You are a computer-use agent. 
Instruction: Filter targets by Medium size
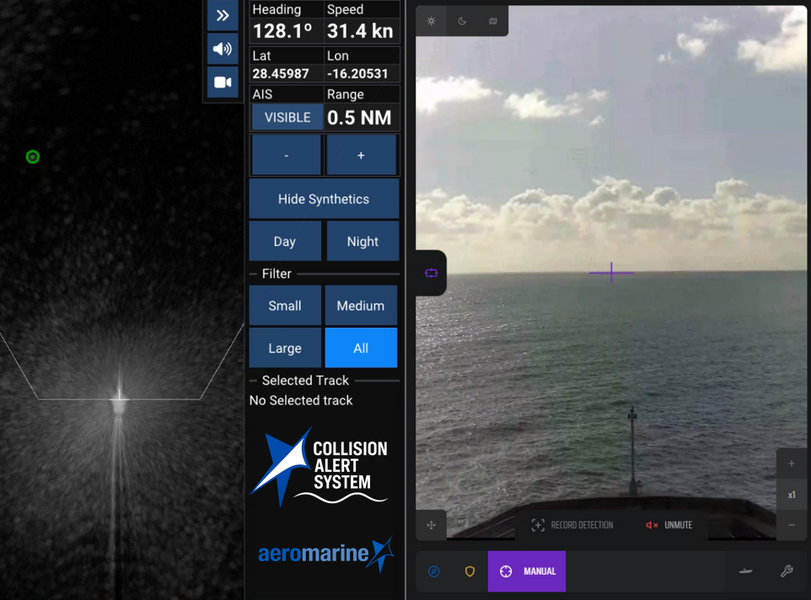[x=361, y=306]
